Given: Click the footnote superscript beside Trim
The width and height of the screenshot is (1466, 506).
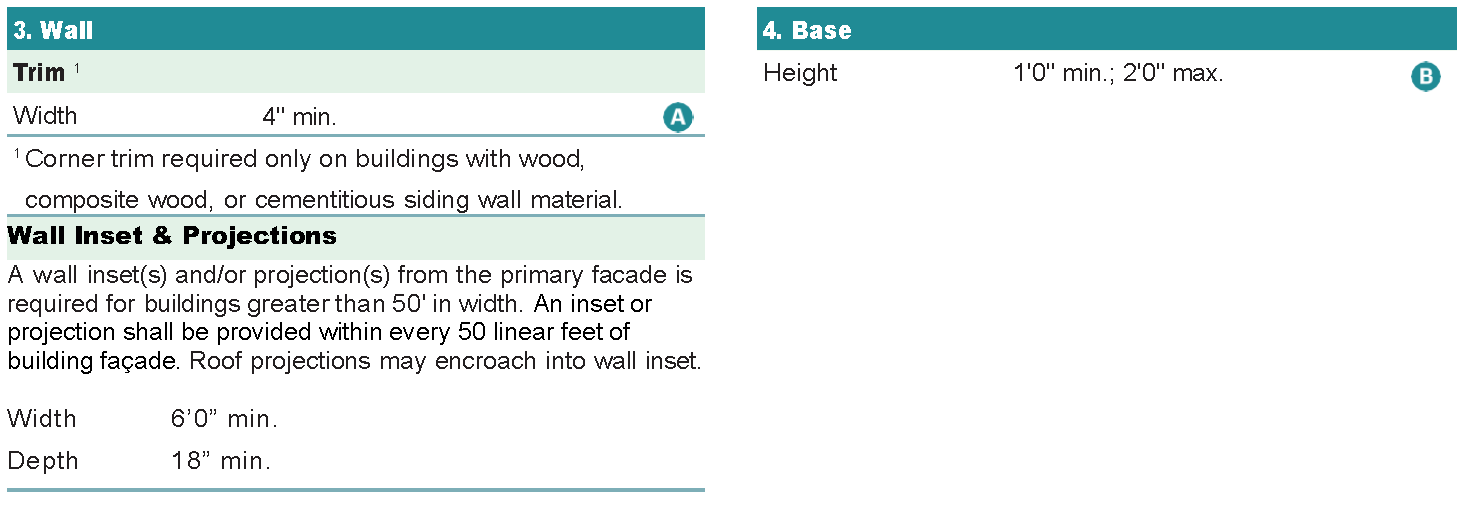Looking at the screenshot, I should (77, 68).
